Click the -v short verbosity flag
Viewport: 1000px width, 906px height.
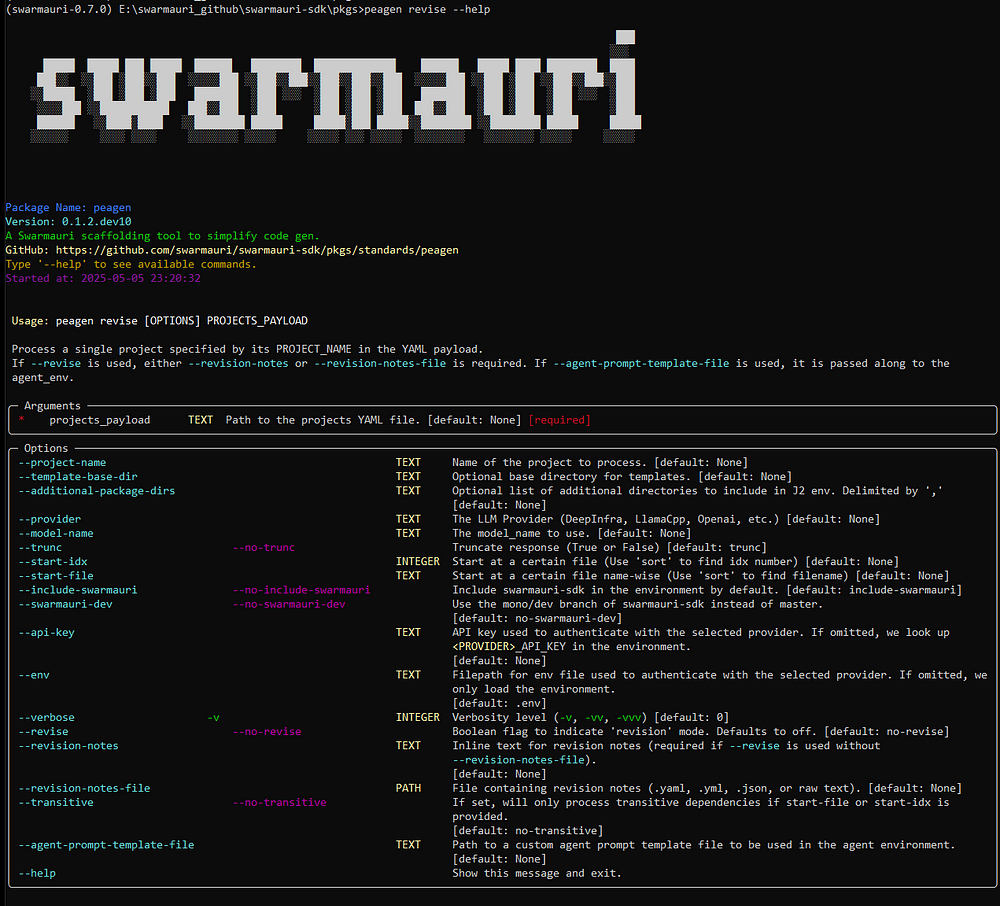click(214, 717)
